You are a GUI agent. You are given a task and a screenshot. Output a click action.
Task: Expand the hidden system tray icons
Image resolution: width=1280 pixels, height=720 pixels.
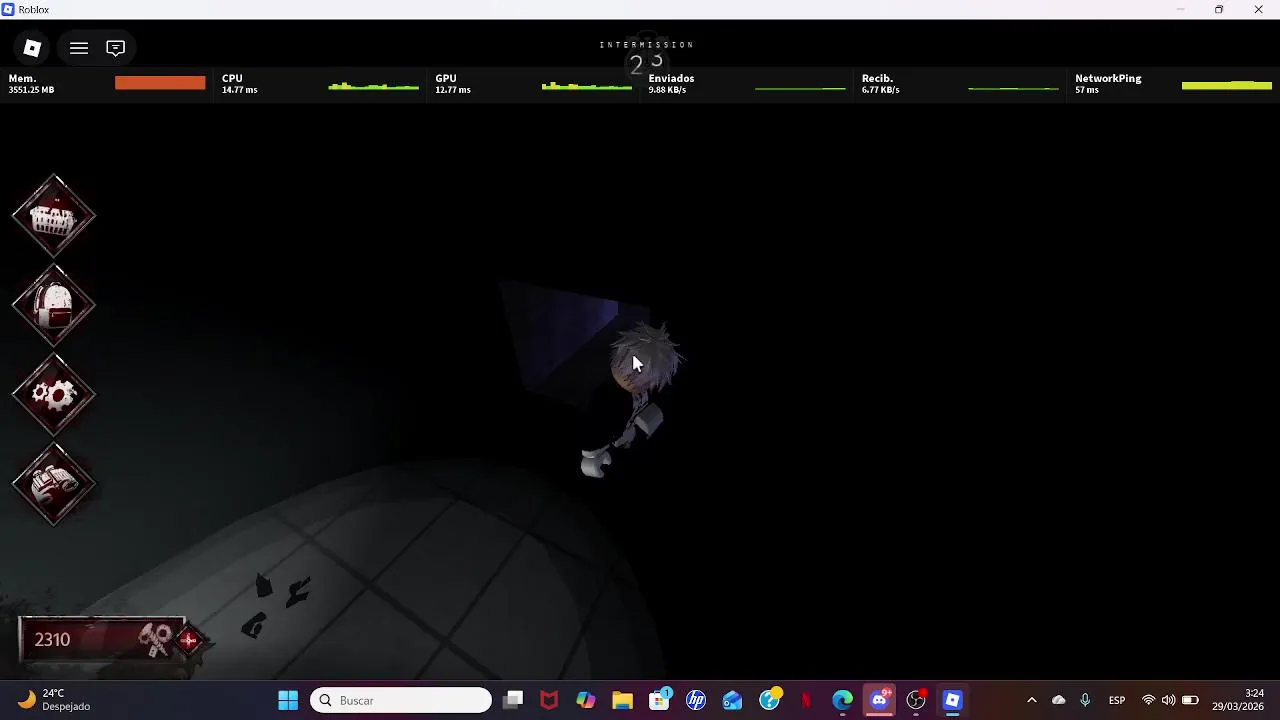coord(1032,700)
